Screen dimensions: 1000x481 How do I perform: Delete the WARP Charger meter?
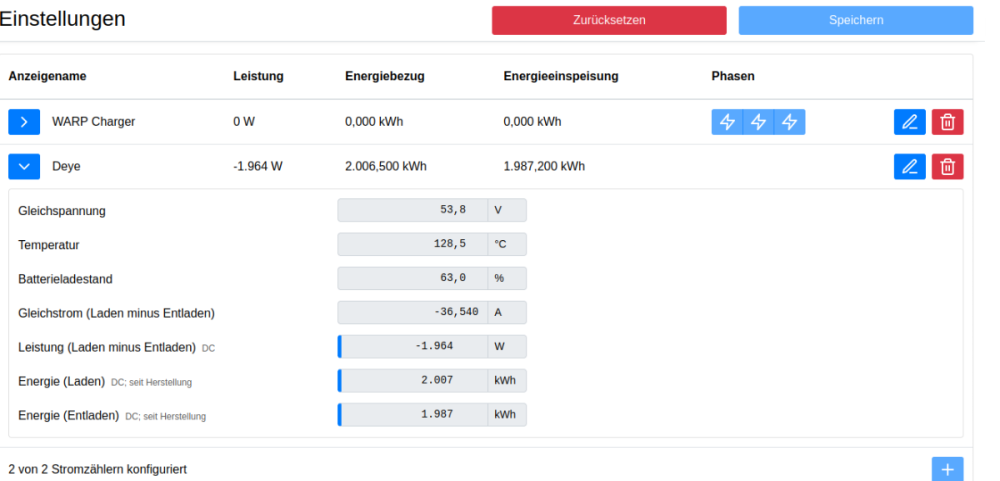pyautogui.click(x=947, y=122)
